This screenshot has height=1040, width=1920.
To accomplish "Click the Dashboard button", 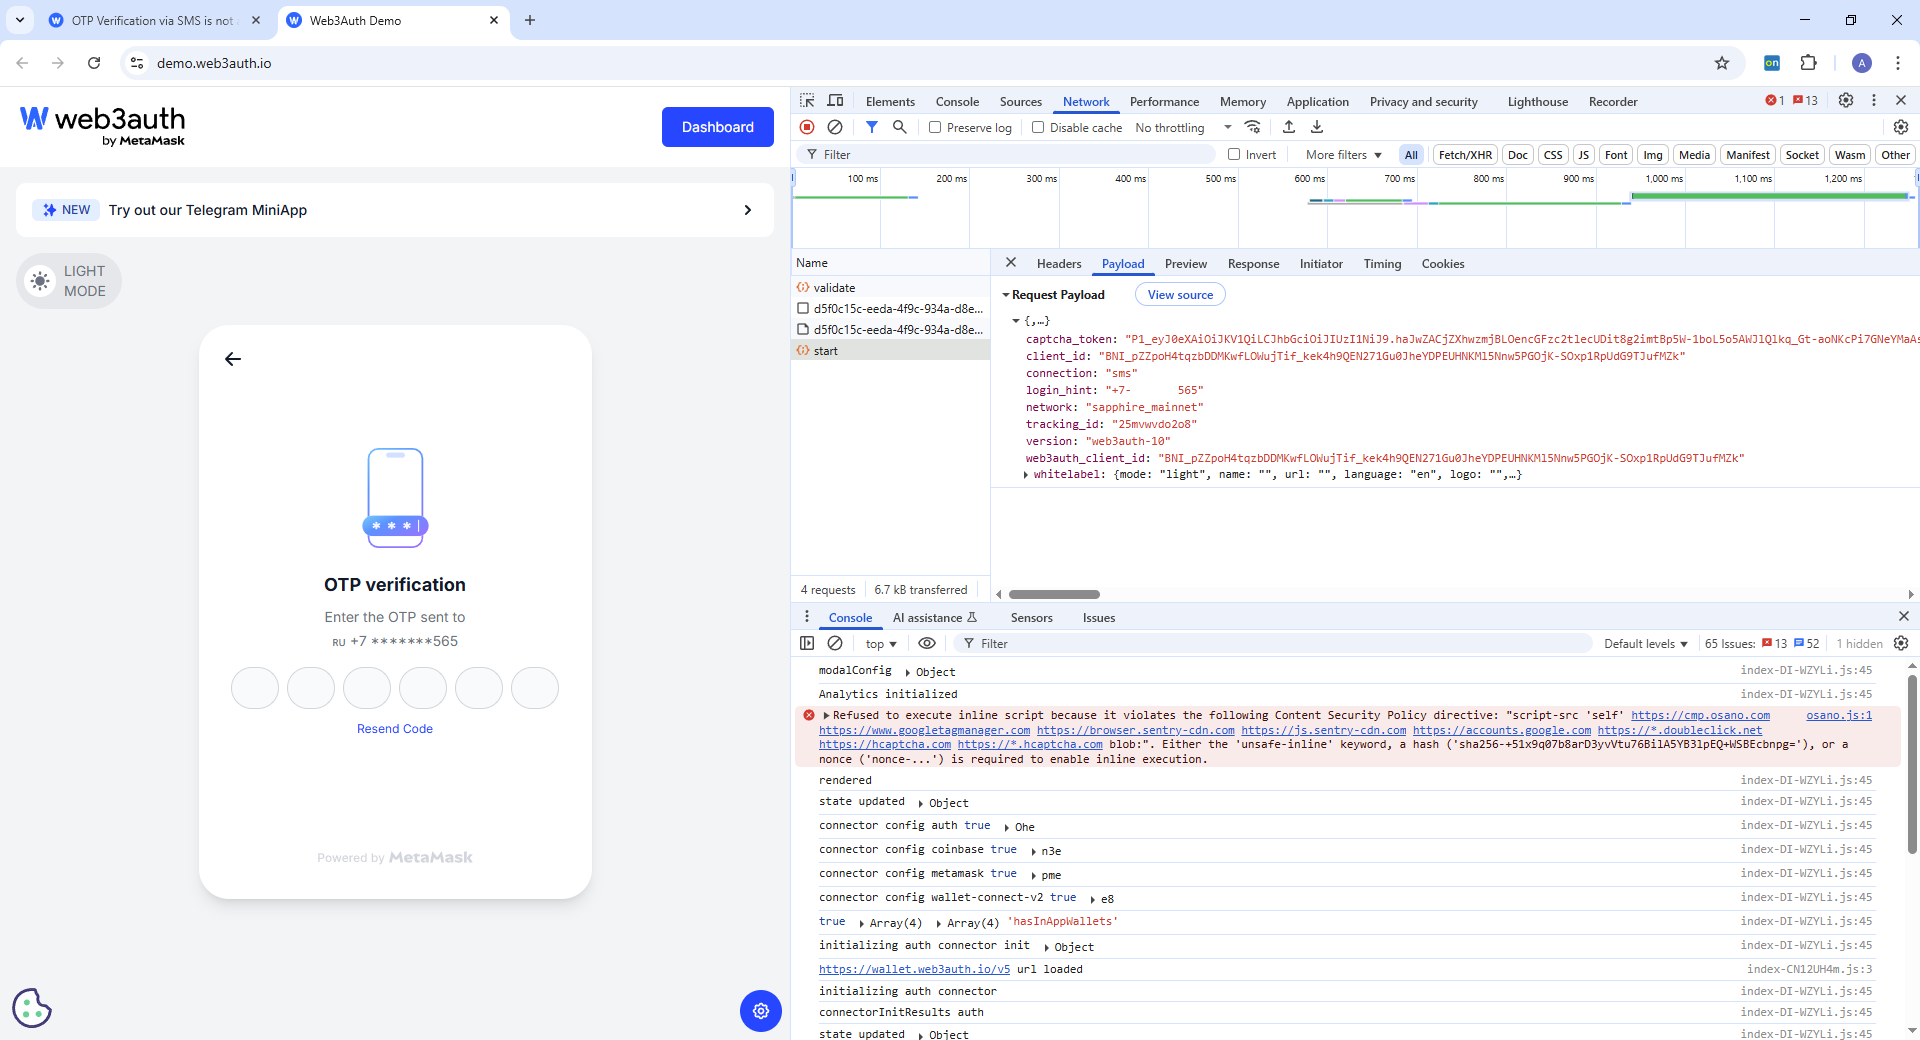I will (x=718, y=127).
